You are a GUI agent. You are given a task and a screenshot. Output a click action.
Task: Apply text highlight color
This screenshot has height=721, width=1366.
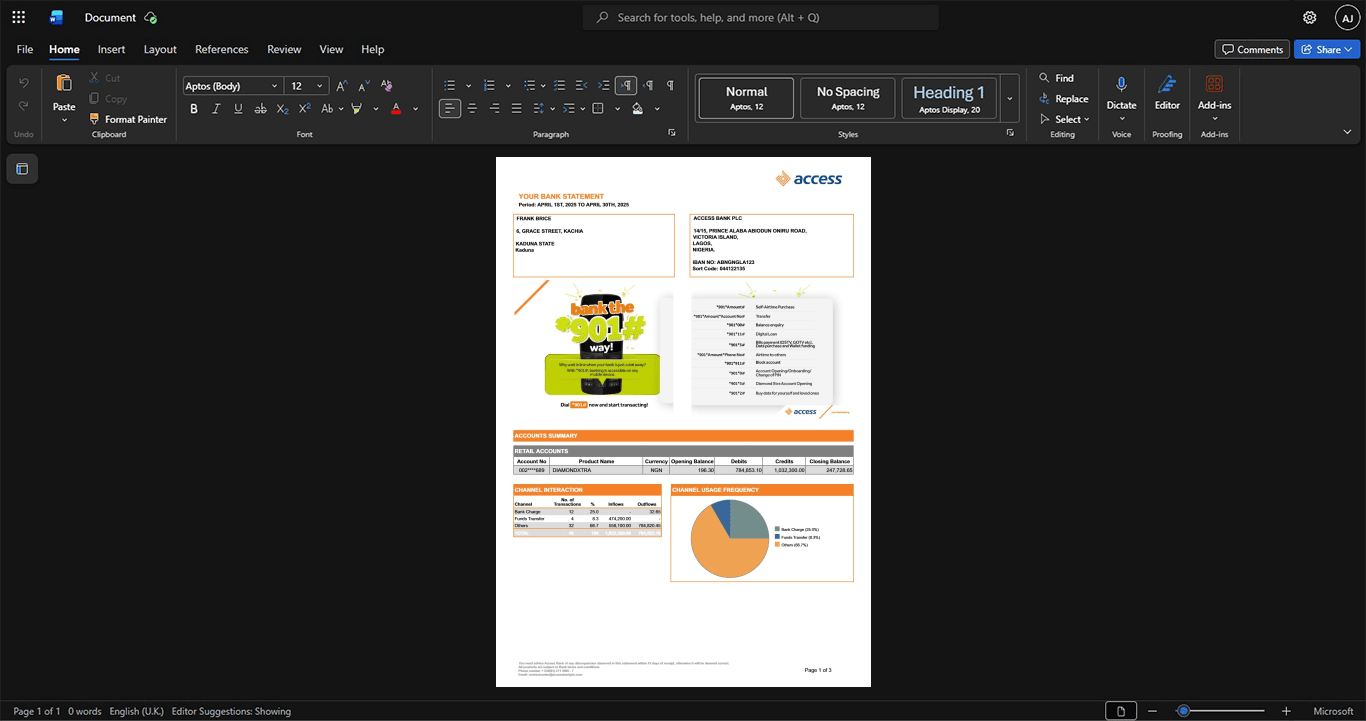tap(356, 108)
